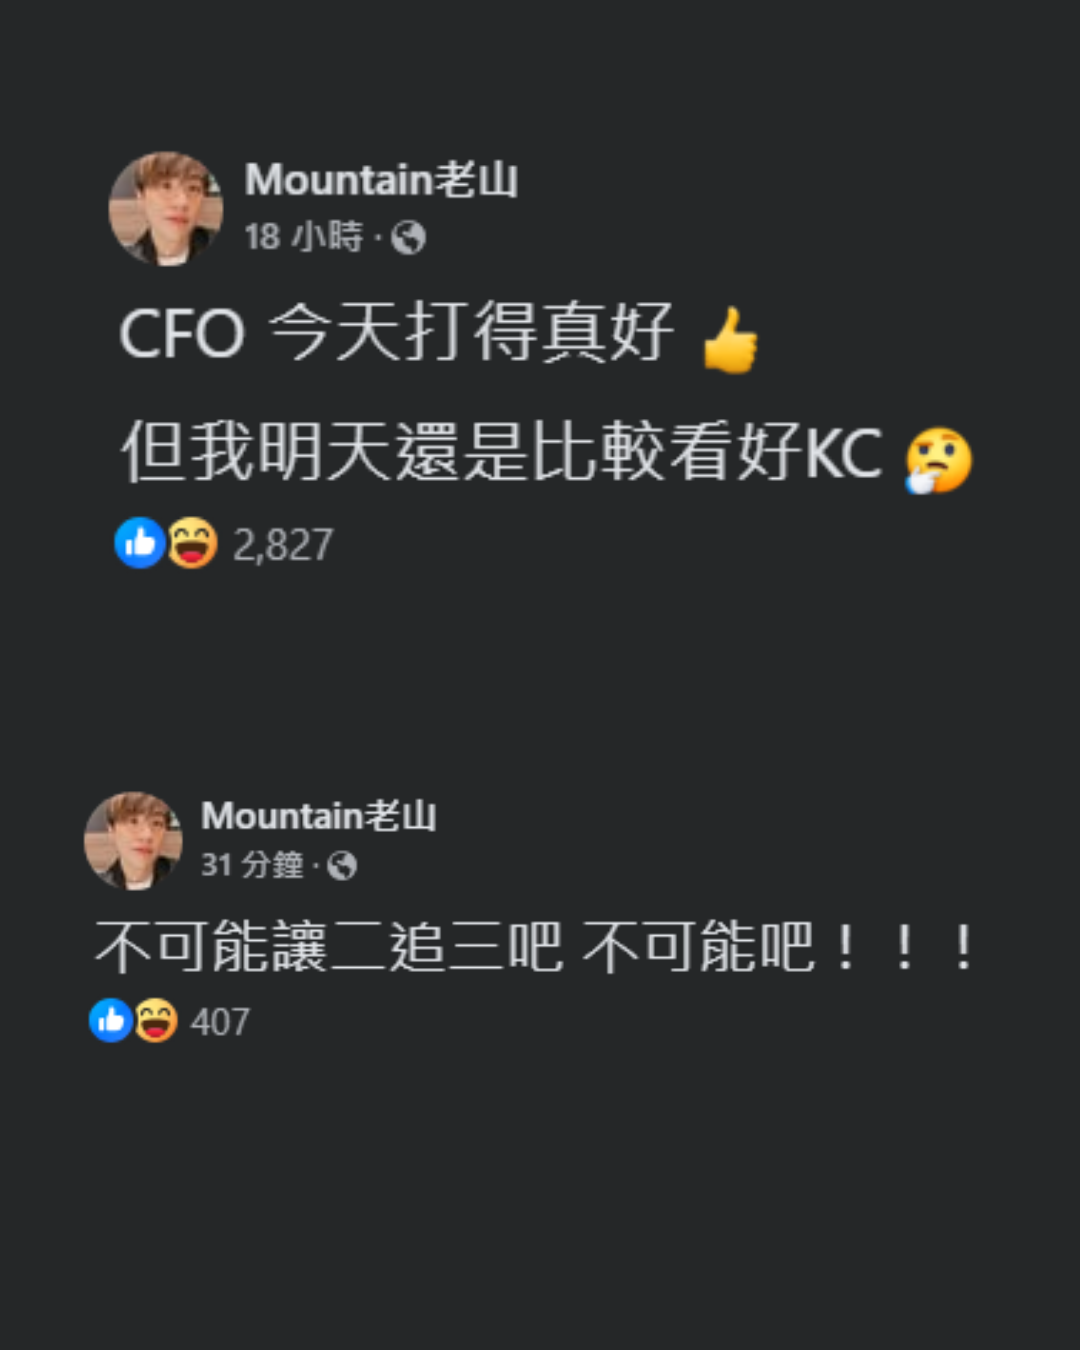Click the text '不可能讓二追三吧 不可能吧'

pyautogui.click(x=455, y=946)
